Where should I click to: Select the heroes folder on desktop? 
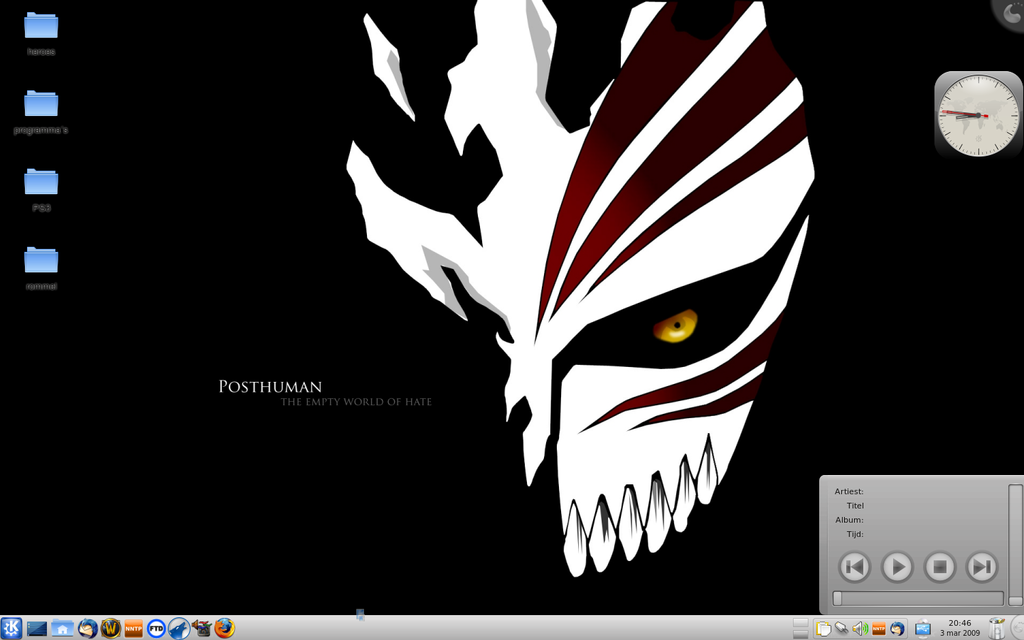pyautogui.click(x=41, y=33)
